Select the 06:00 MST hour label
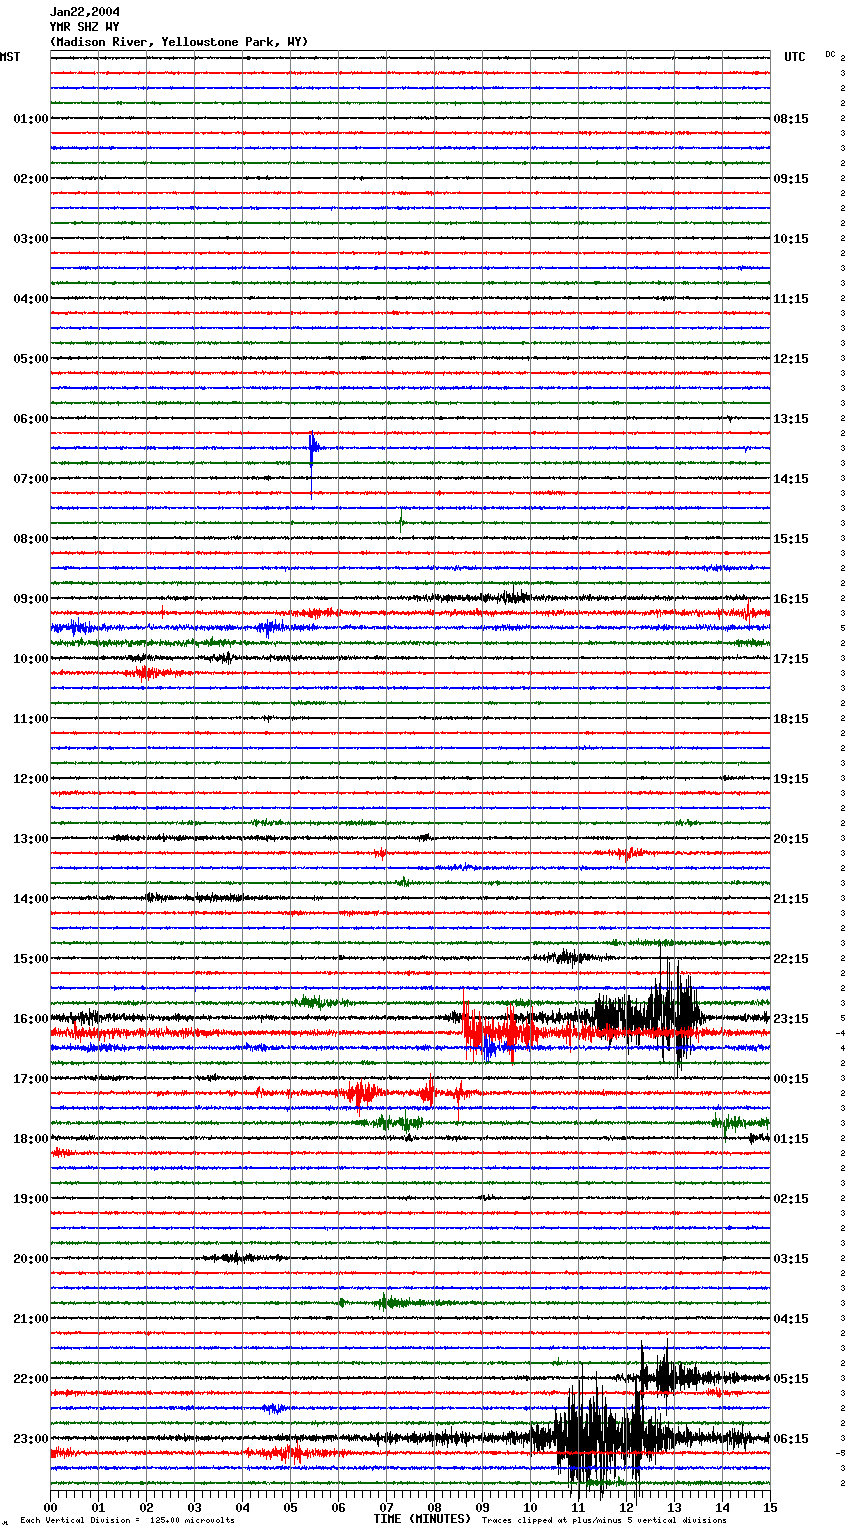850x1534 pixels. (31, 419)
